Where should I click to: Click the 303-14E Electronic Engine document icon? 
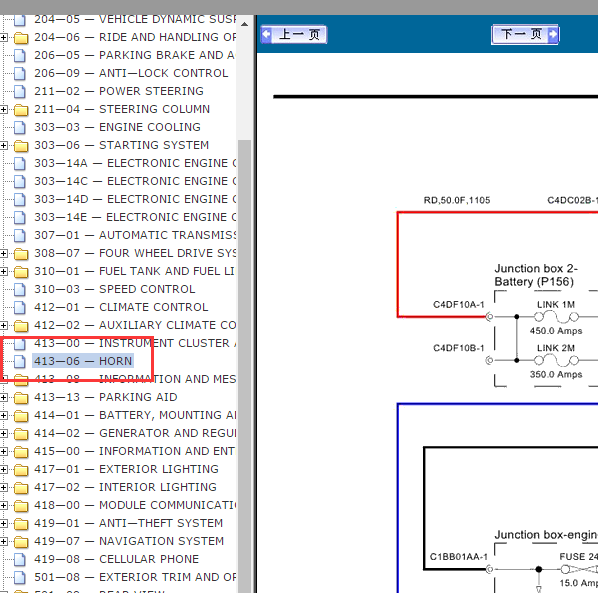20,217
